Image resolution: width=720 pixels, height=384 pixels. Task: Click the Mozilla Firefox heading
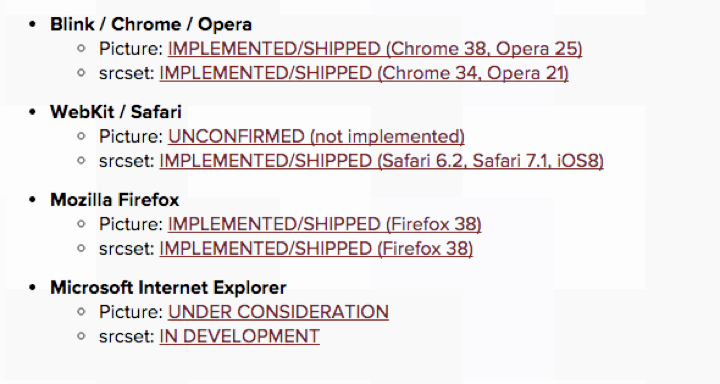click(115, 200)
